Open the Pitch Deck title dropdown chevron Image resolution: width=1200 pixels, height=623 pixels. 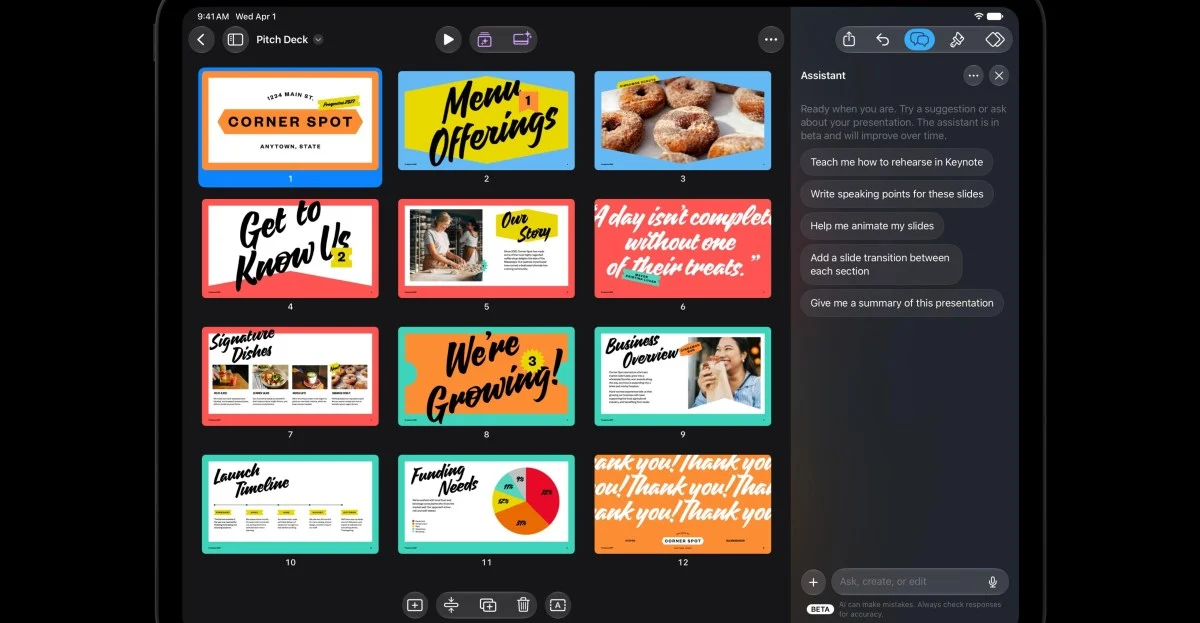coord(318,40)
